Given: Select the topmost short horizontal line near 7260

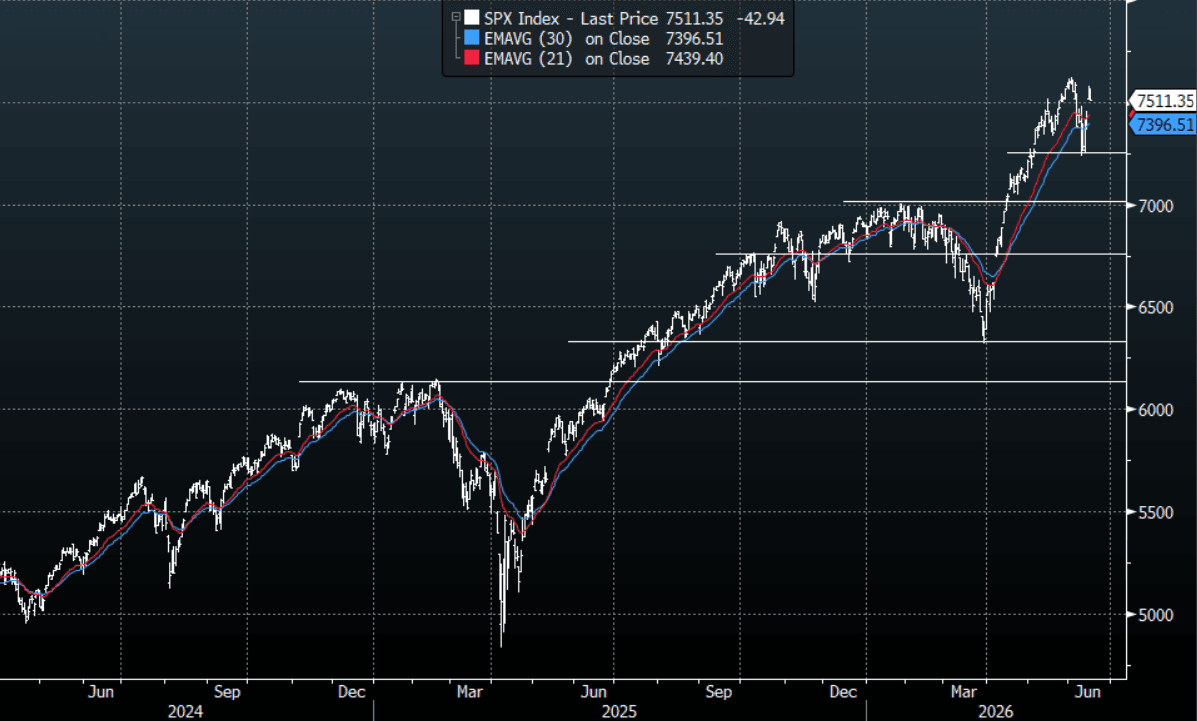Looking at the screenshot, I should click(x=1067, y=153).
